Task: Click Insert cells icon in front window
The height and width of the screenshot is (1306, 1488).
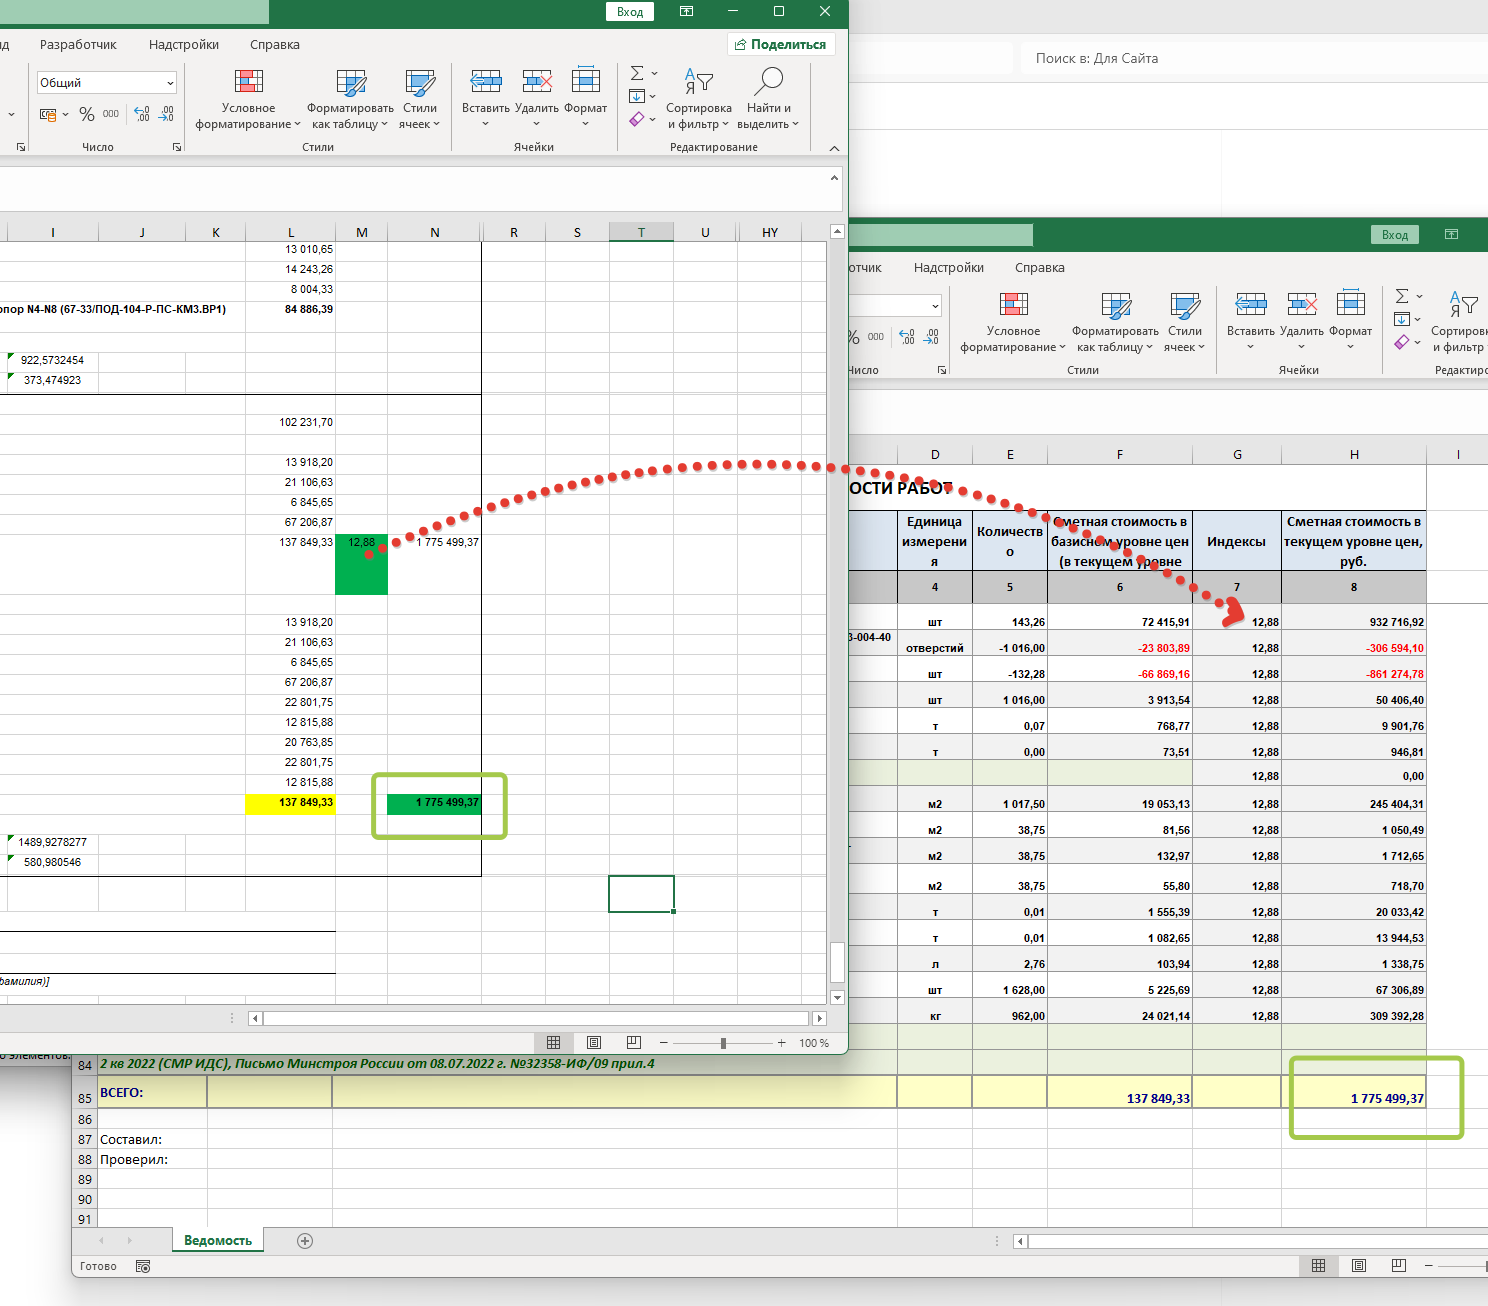Action: click(485, 82)
